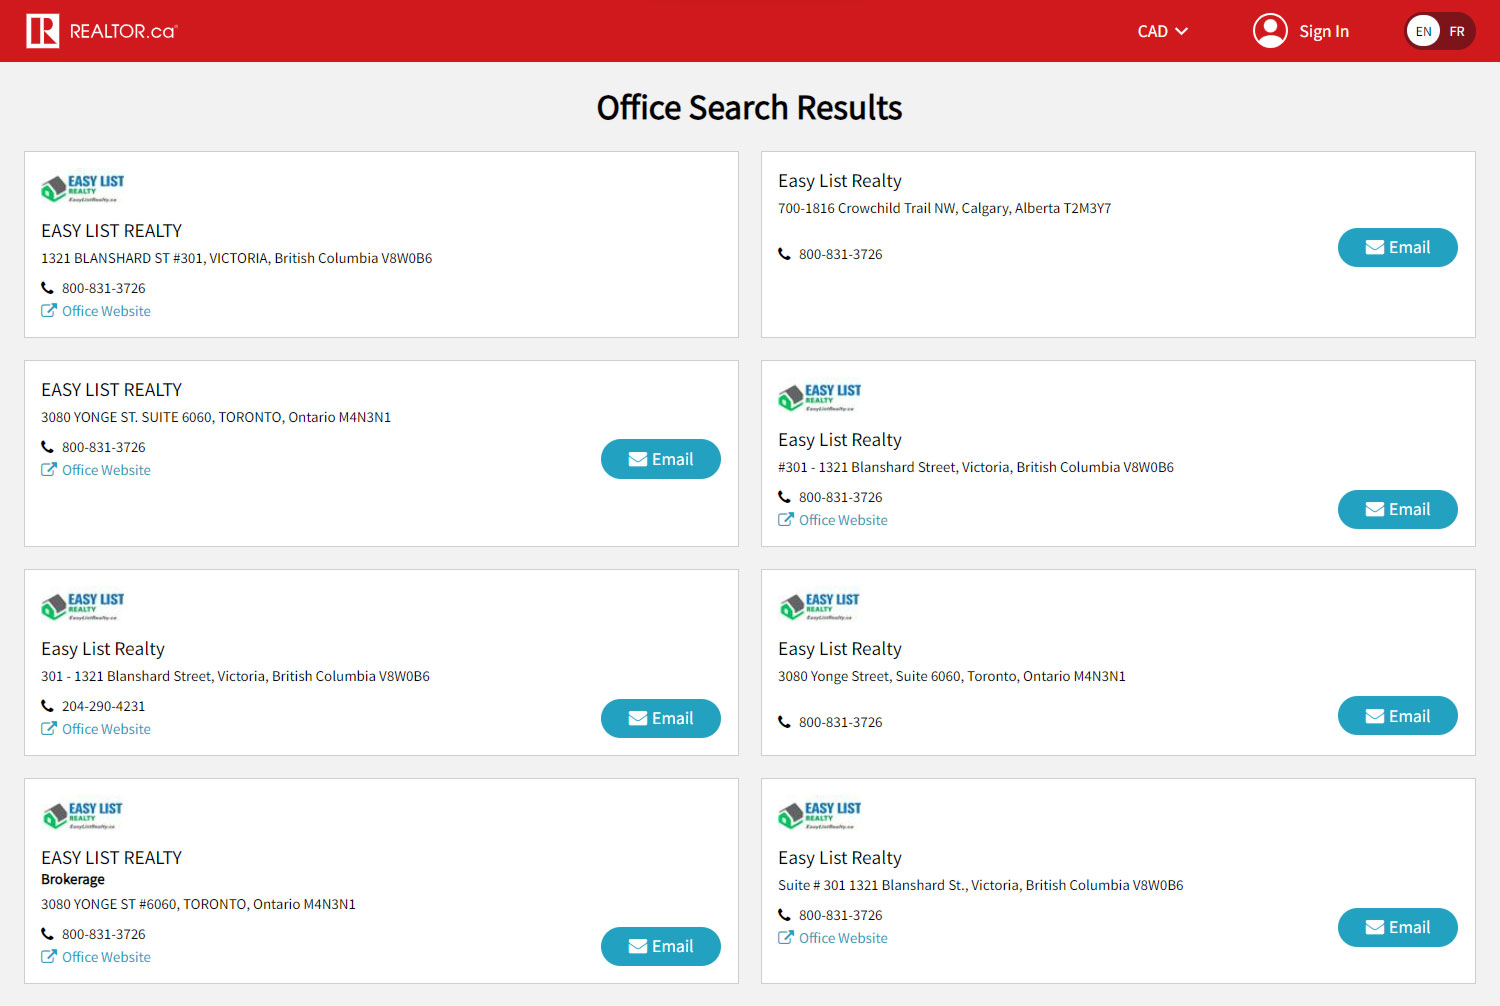Screen dimensions: 1500x1006
Task: Open Office Website in Suite # 301 Victoria card
Action: 843,938
